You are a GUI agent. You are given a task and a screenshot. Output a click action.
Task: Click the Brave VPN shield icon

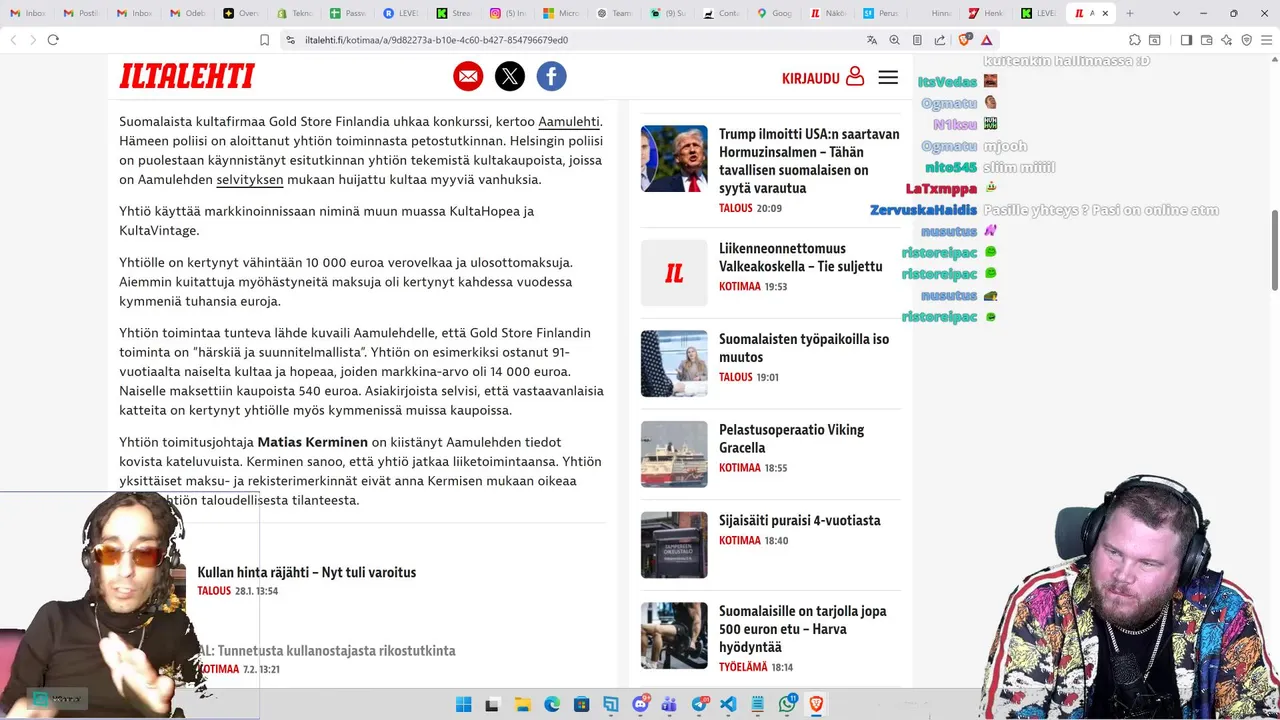click(1246, 40)
